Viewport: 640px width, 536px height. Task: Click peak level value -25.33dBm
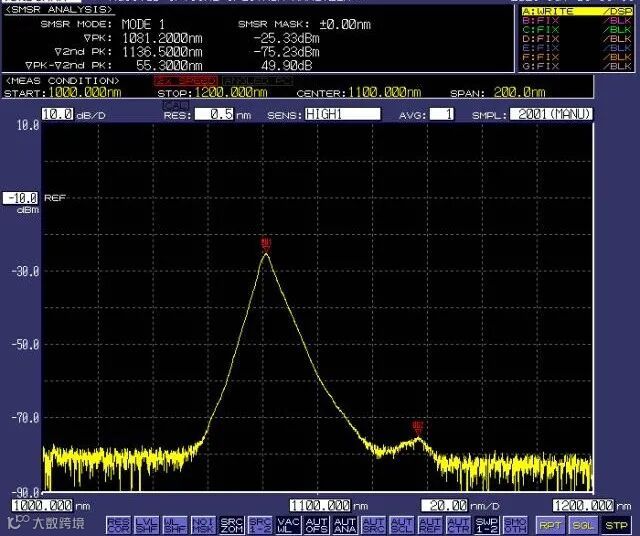coord(287,38)
